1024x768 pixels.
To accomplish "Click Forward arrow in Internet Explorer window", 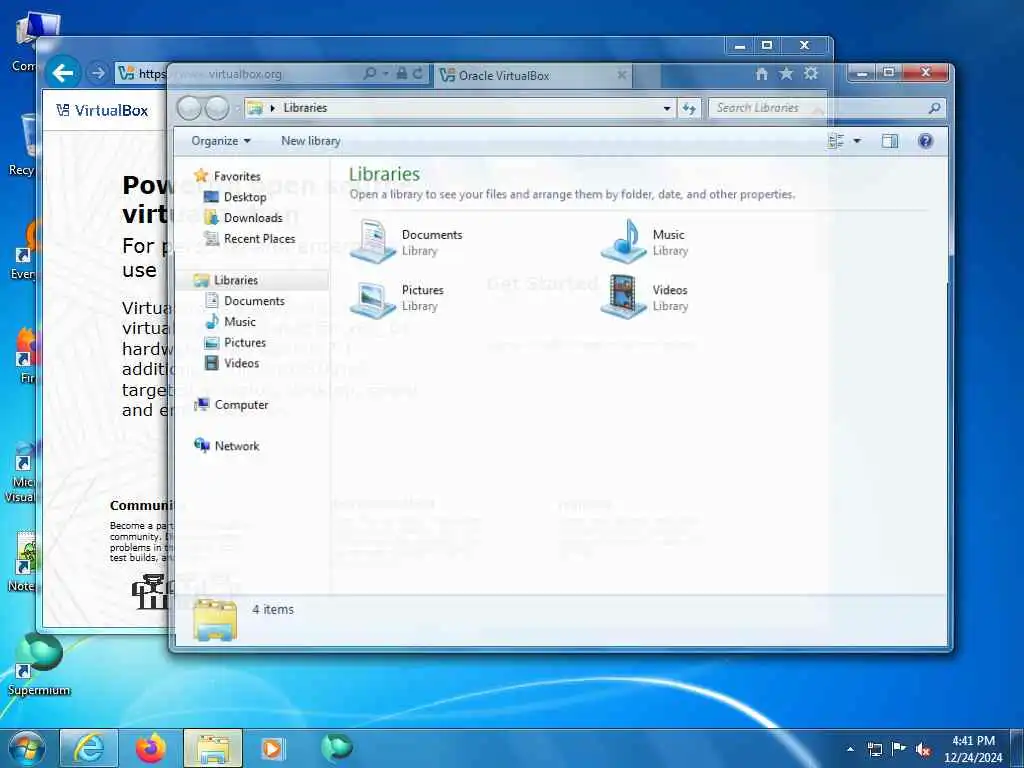I will pos(97,72).
